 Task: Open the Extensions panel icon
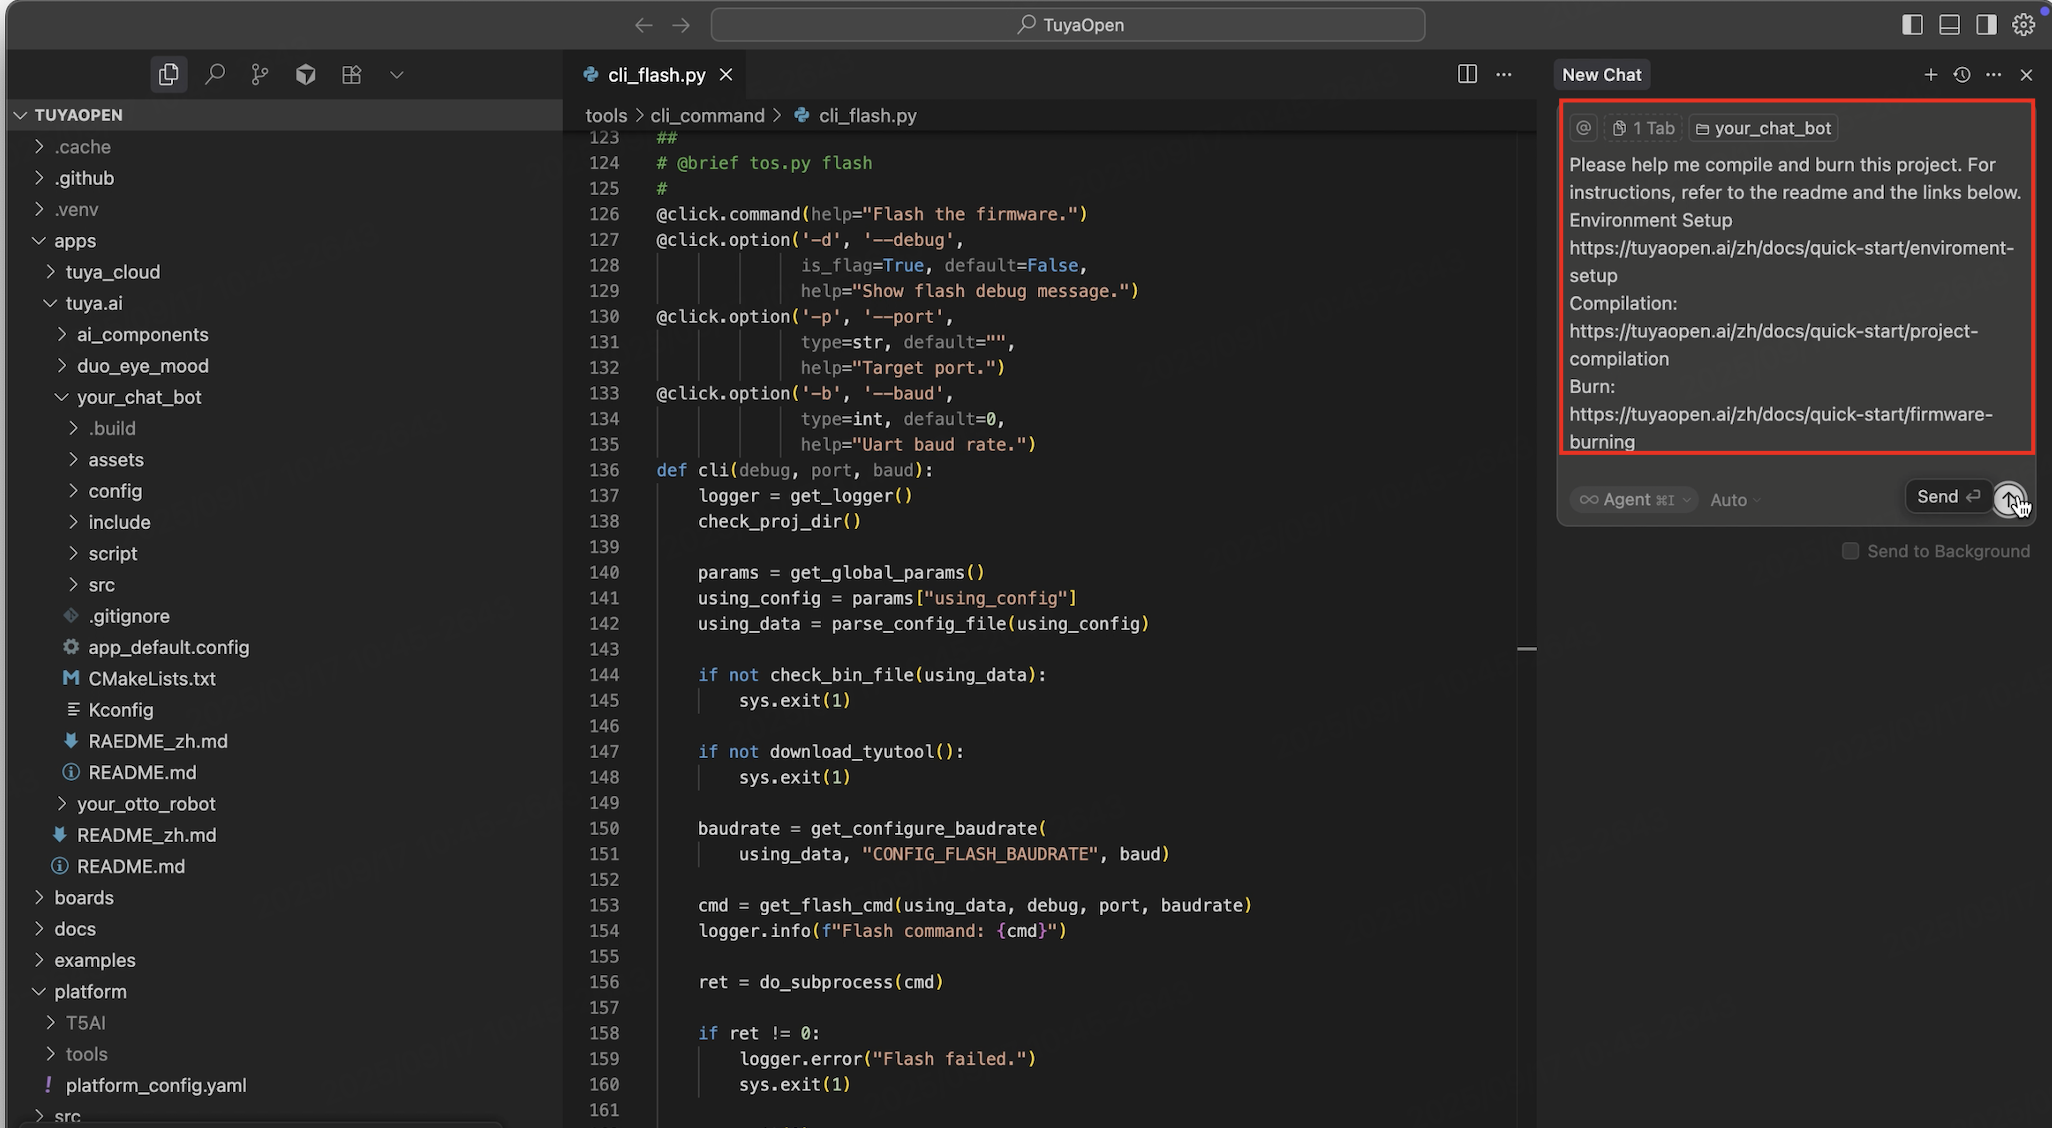point(351,75)
